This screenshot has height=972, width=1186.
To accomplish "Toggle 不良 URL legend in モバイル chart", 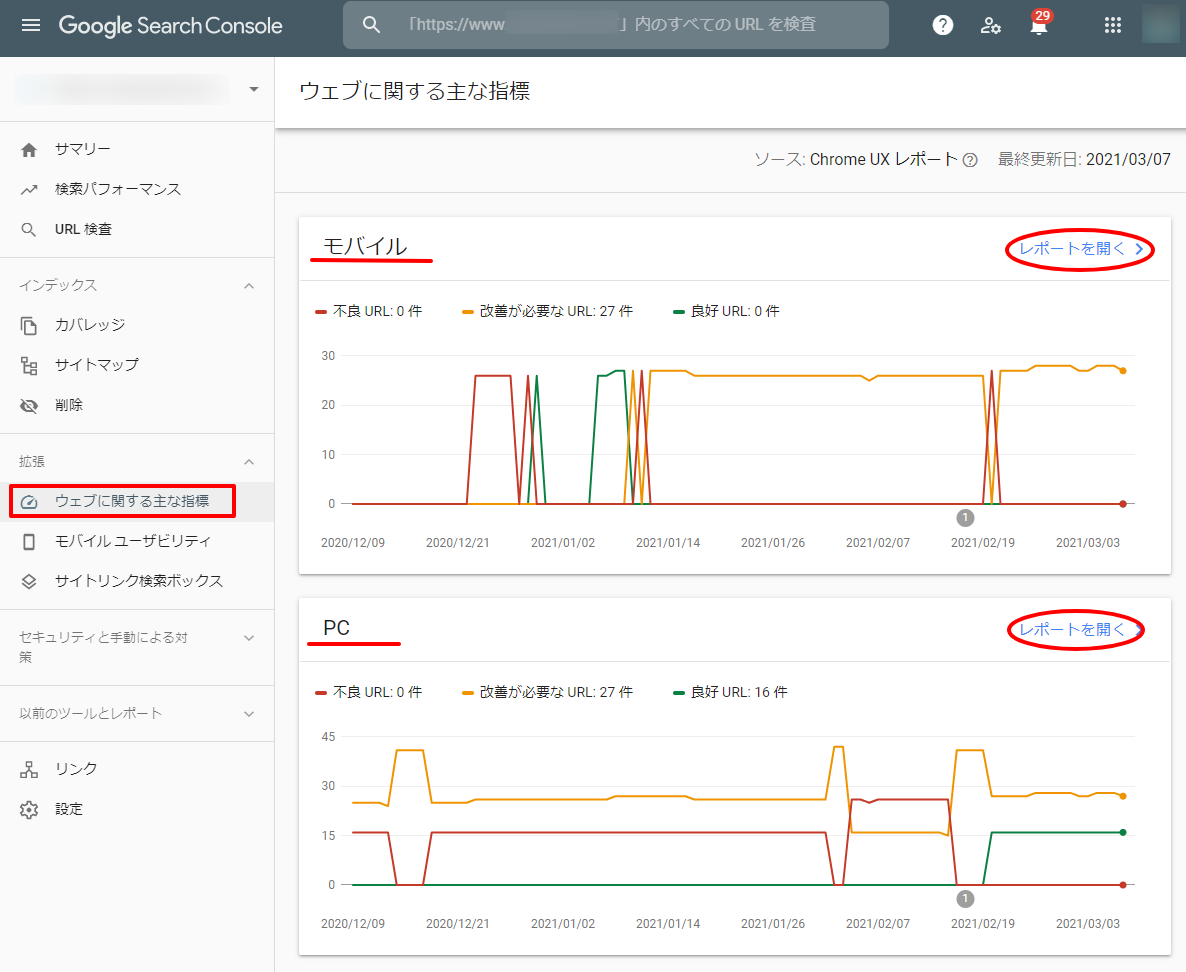I will click(x=368, y=312).
